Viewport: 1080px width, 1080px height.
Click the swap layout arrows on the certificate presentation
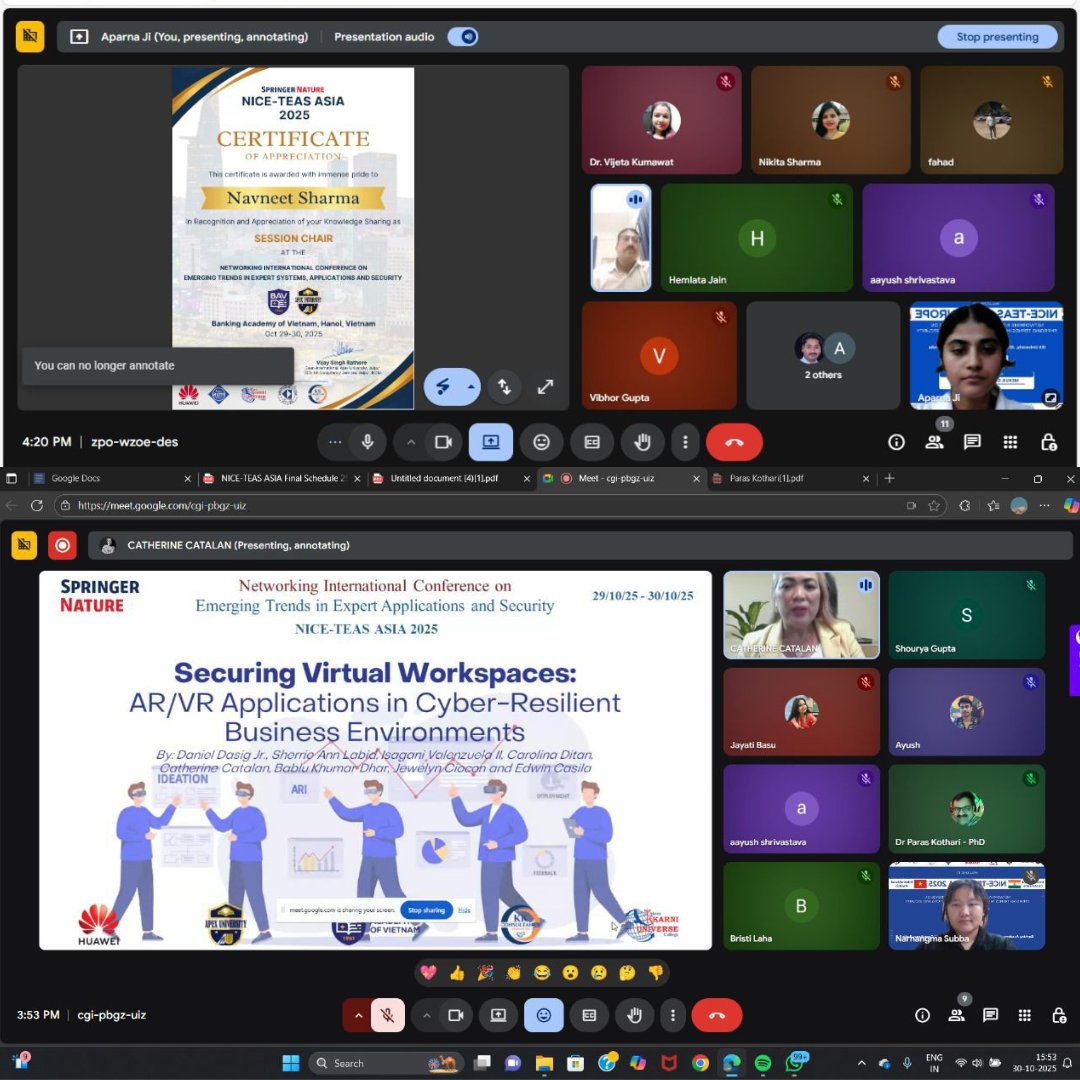504,387
